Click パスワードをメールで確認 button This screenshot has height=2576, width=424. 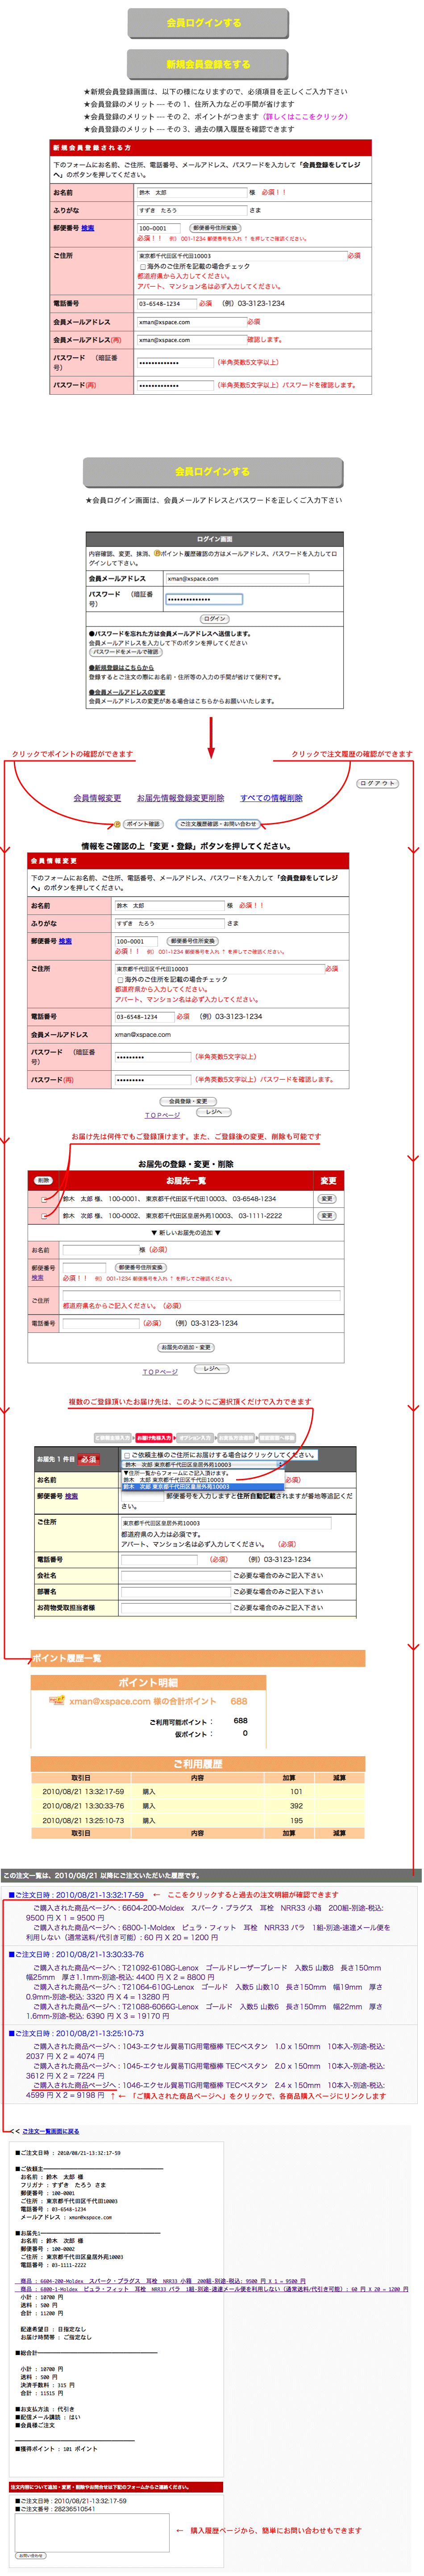click(x=125, y=652)
